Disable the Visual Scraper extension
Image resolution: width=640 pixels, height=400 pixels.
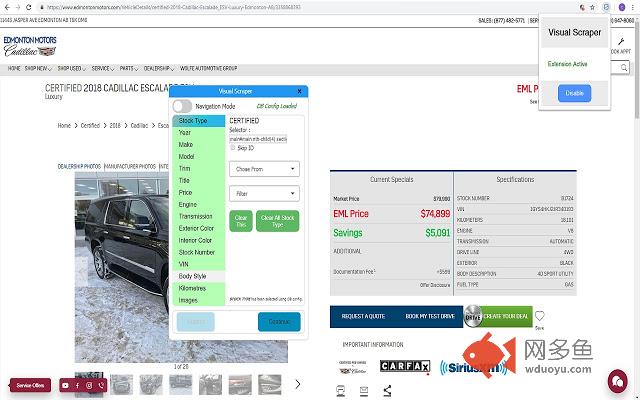(574, 93)
